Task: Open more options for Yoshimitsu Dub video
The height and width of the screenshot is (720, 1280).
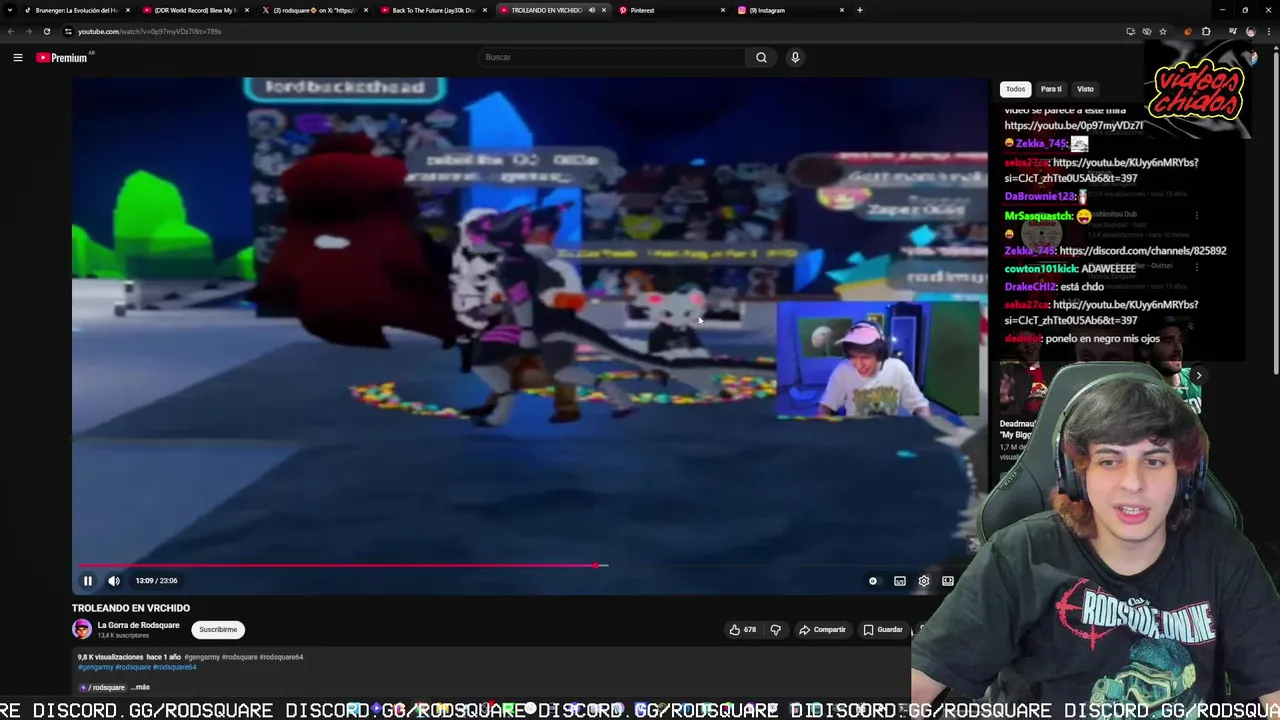Action: [1197, 215]
